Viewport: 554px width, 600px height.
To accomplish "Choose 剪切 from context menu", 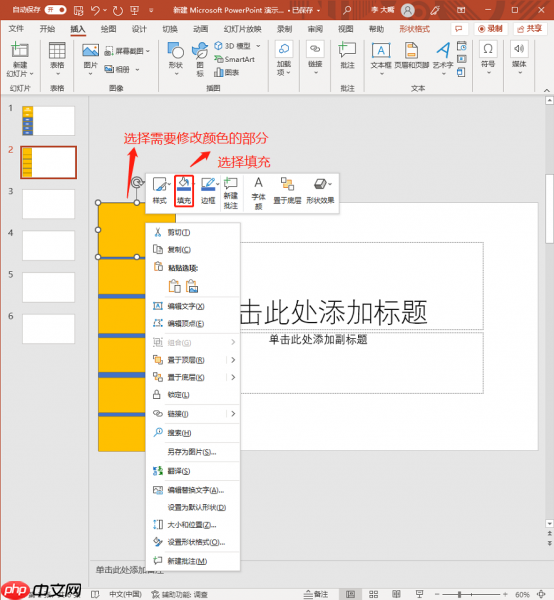I will coord(193,232).
